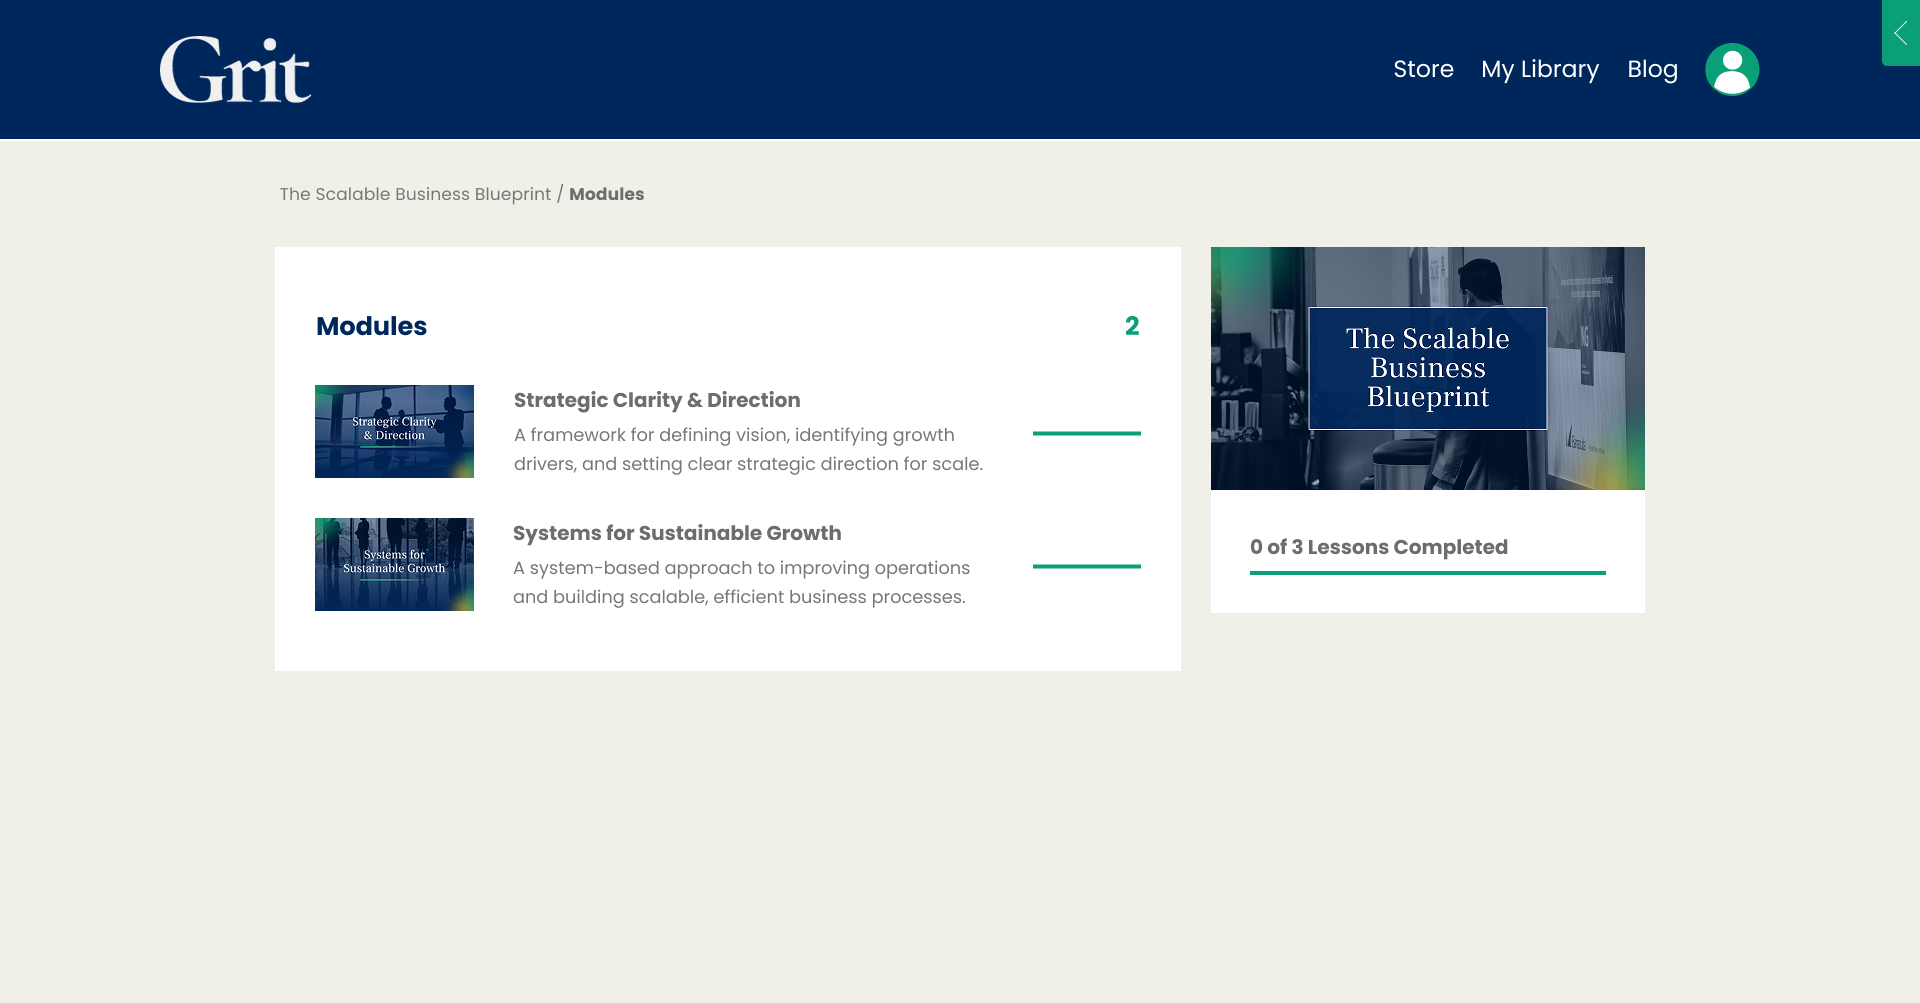Open the Scalable Business Blueprint course image
The image size is (1920, 1003).
tap(1427, 368)
